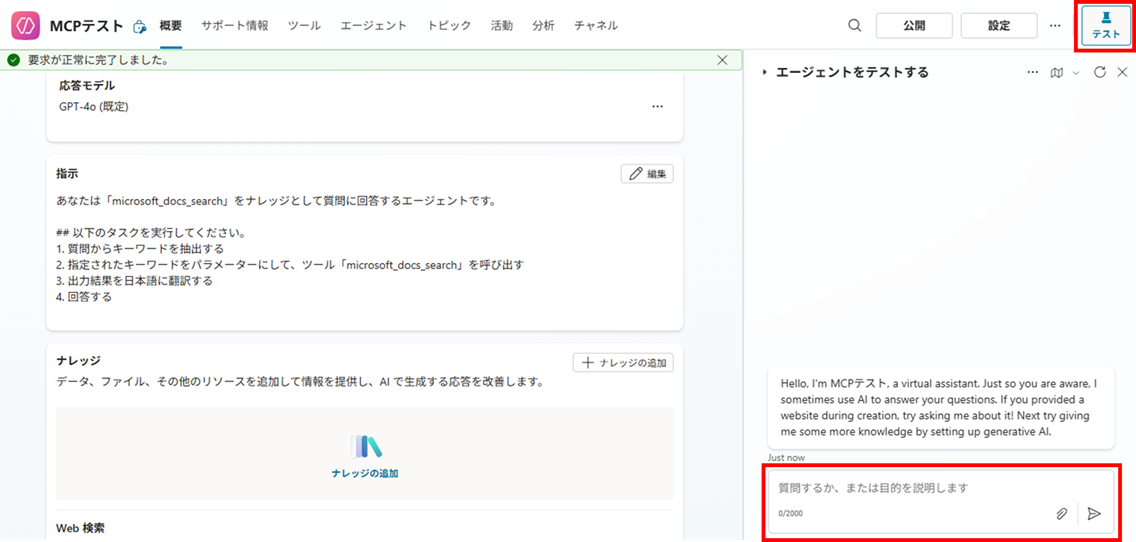Click the Just now timestamp
The image size is (1136, 542).
coord(786,457)
